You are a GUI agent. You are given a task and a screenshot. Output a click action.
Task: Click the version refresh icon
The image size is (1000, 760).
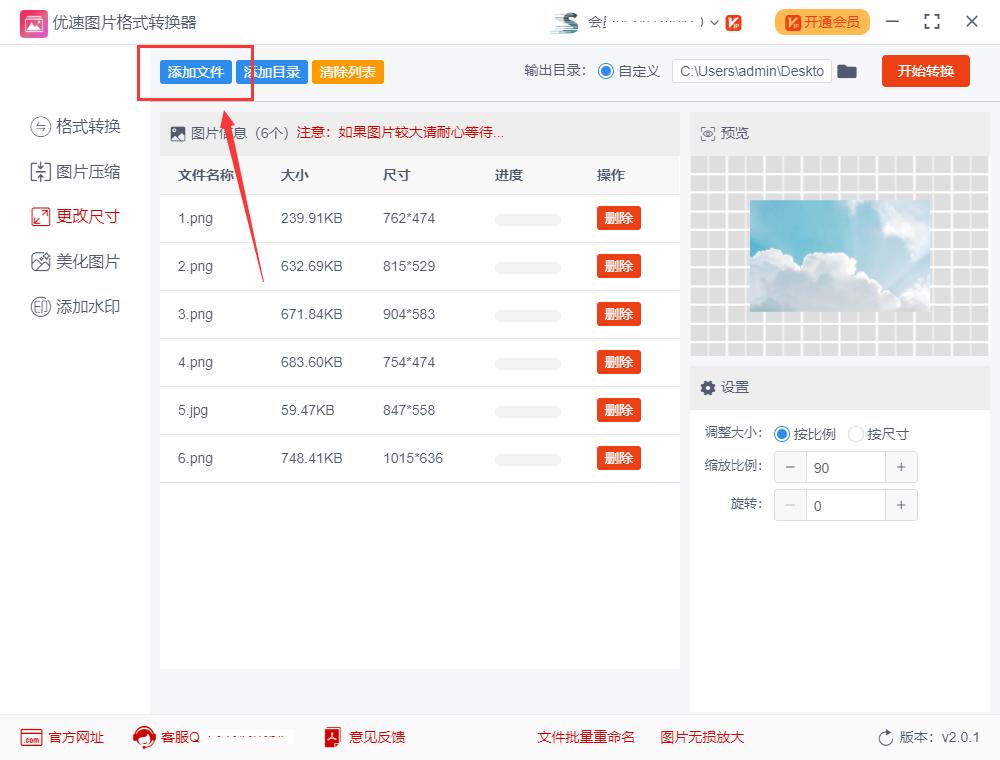pos(884,737)
